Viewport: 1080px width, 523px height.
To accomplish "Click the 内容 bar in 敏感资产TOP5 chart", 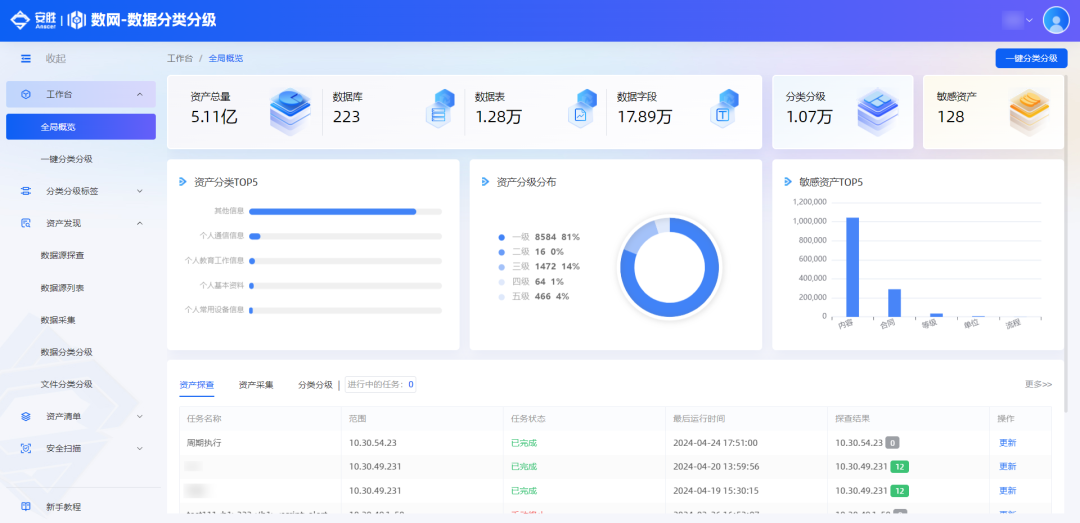I will pos(852,267).
